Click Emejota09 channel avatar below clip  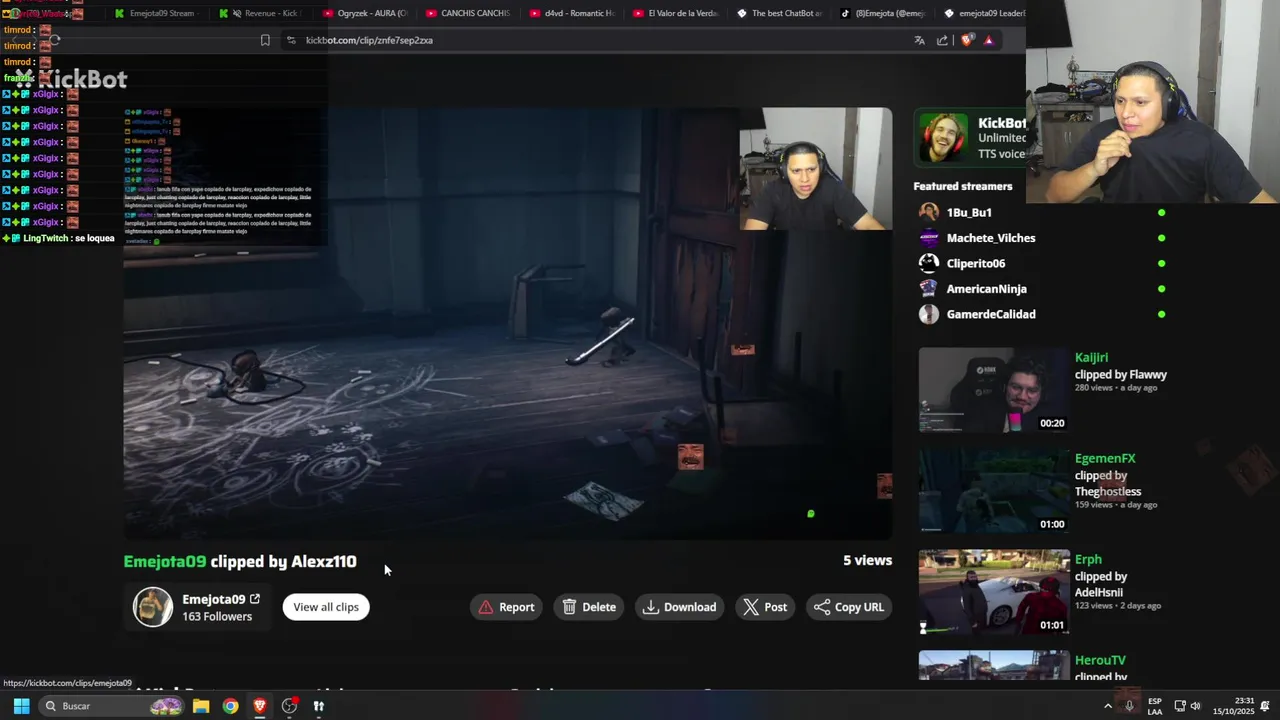[x=153, y=607]
